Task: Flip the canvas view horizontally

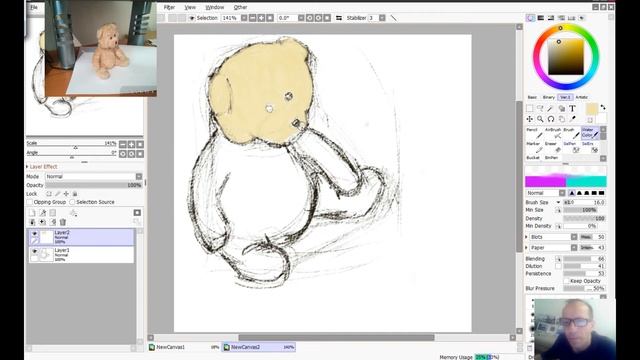Action: click(339, 18)
